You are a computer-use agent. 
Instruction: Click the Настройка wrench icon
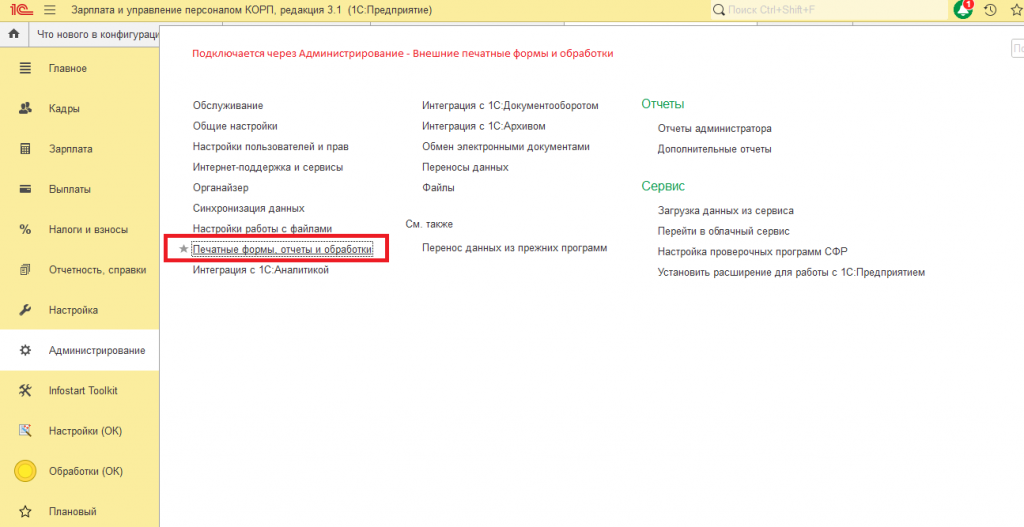[25, 310]
